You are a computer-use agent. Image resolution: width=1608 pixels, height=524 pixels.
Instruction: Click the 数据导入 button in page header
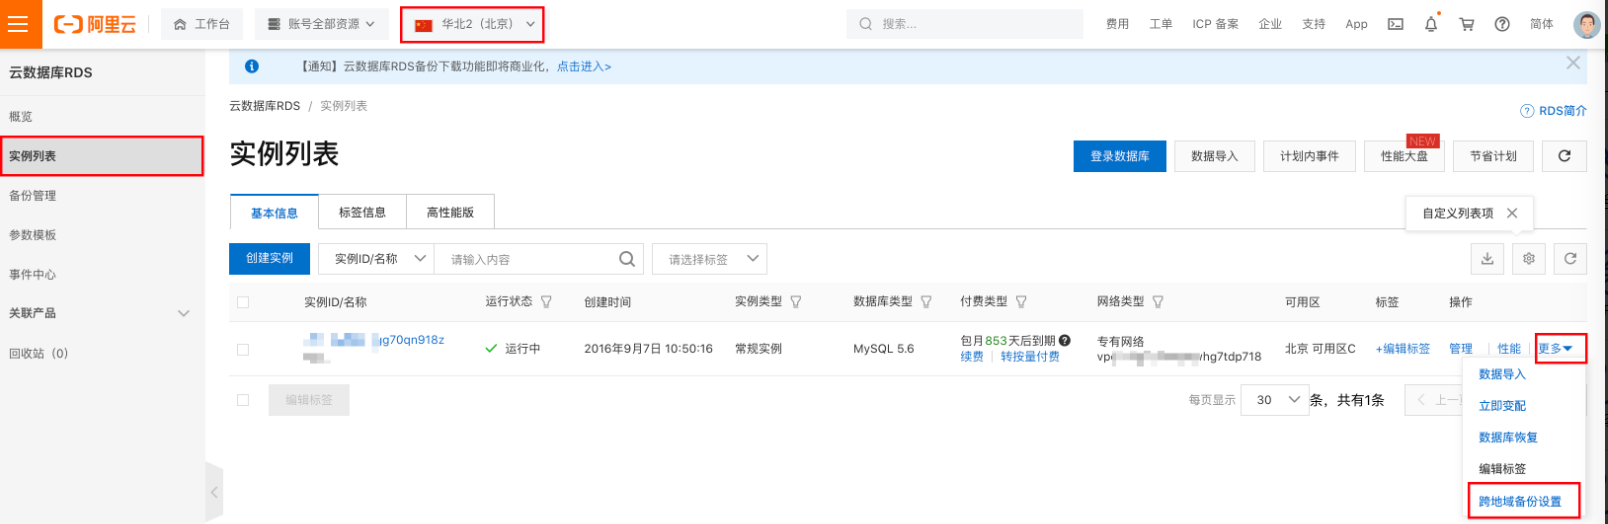[1214, 156]
